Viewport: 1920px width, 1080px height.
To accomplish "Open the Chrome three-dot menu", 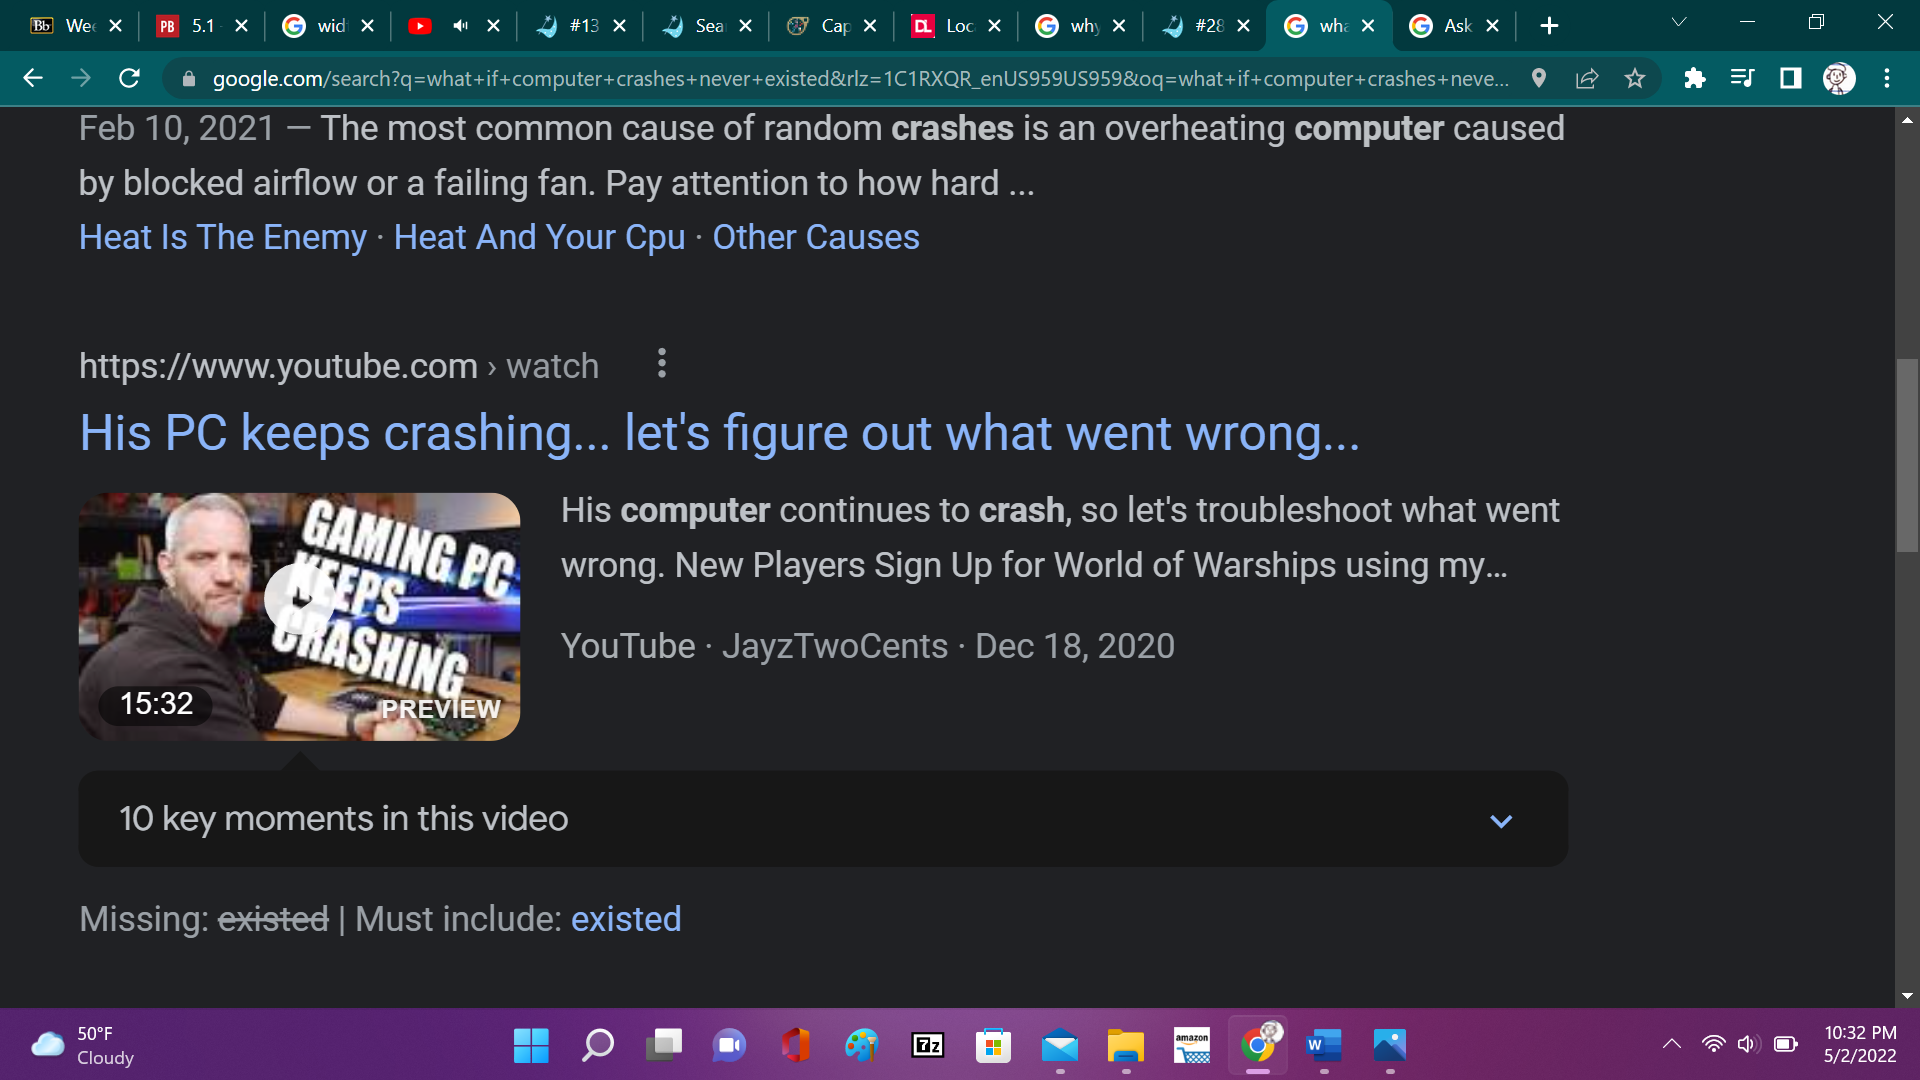I will click(x=1887, y=78).
